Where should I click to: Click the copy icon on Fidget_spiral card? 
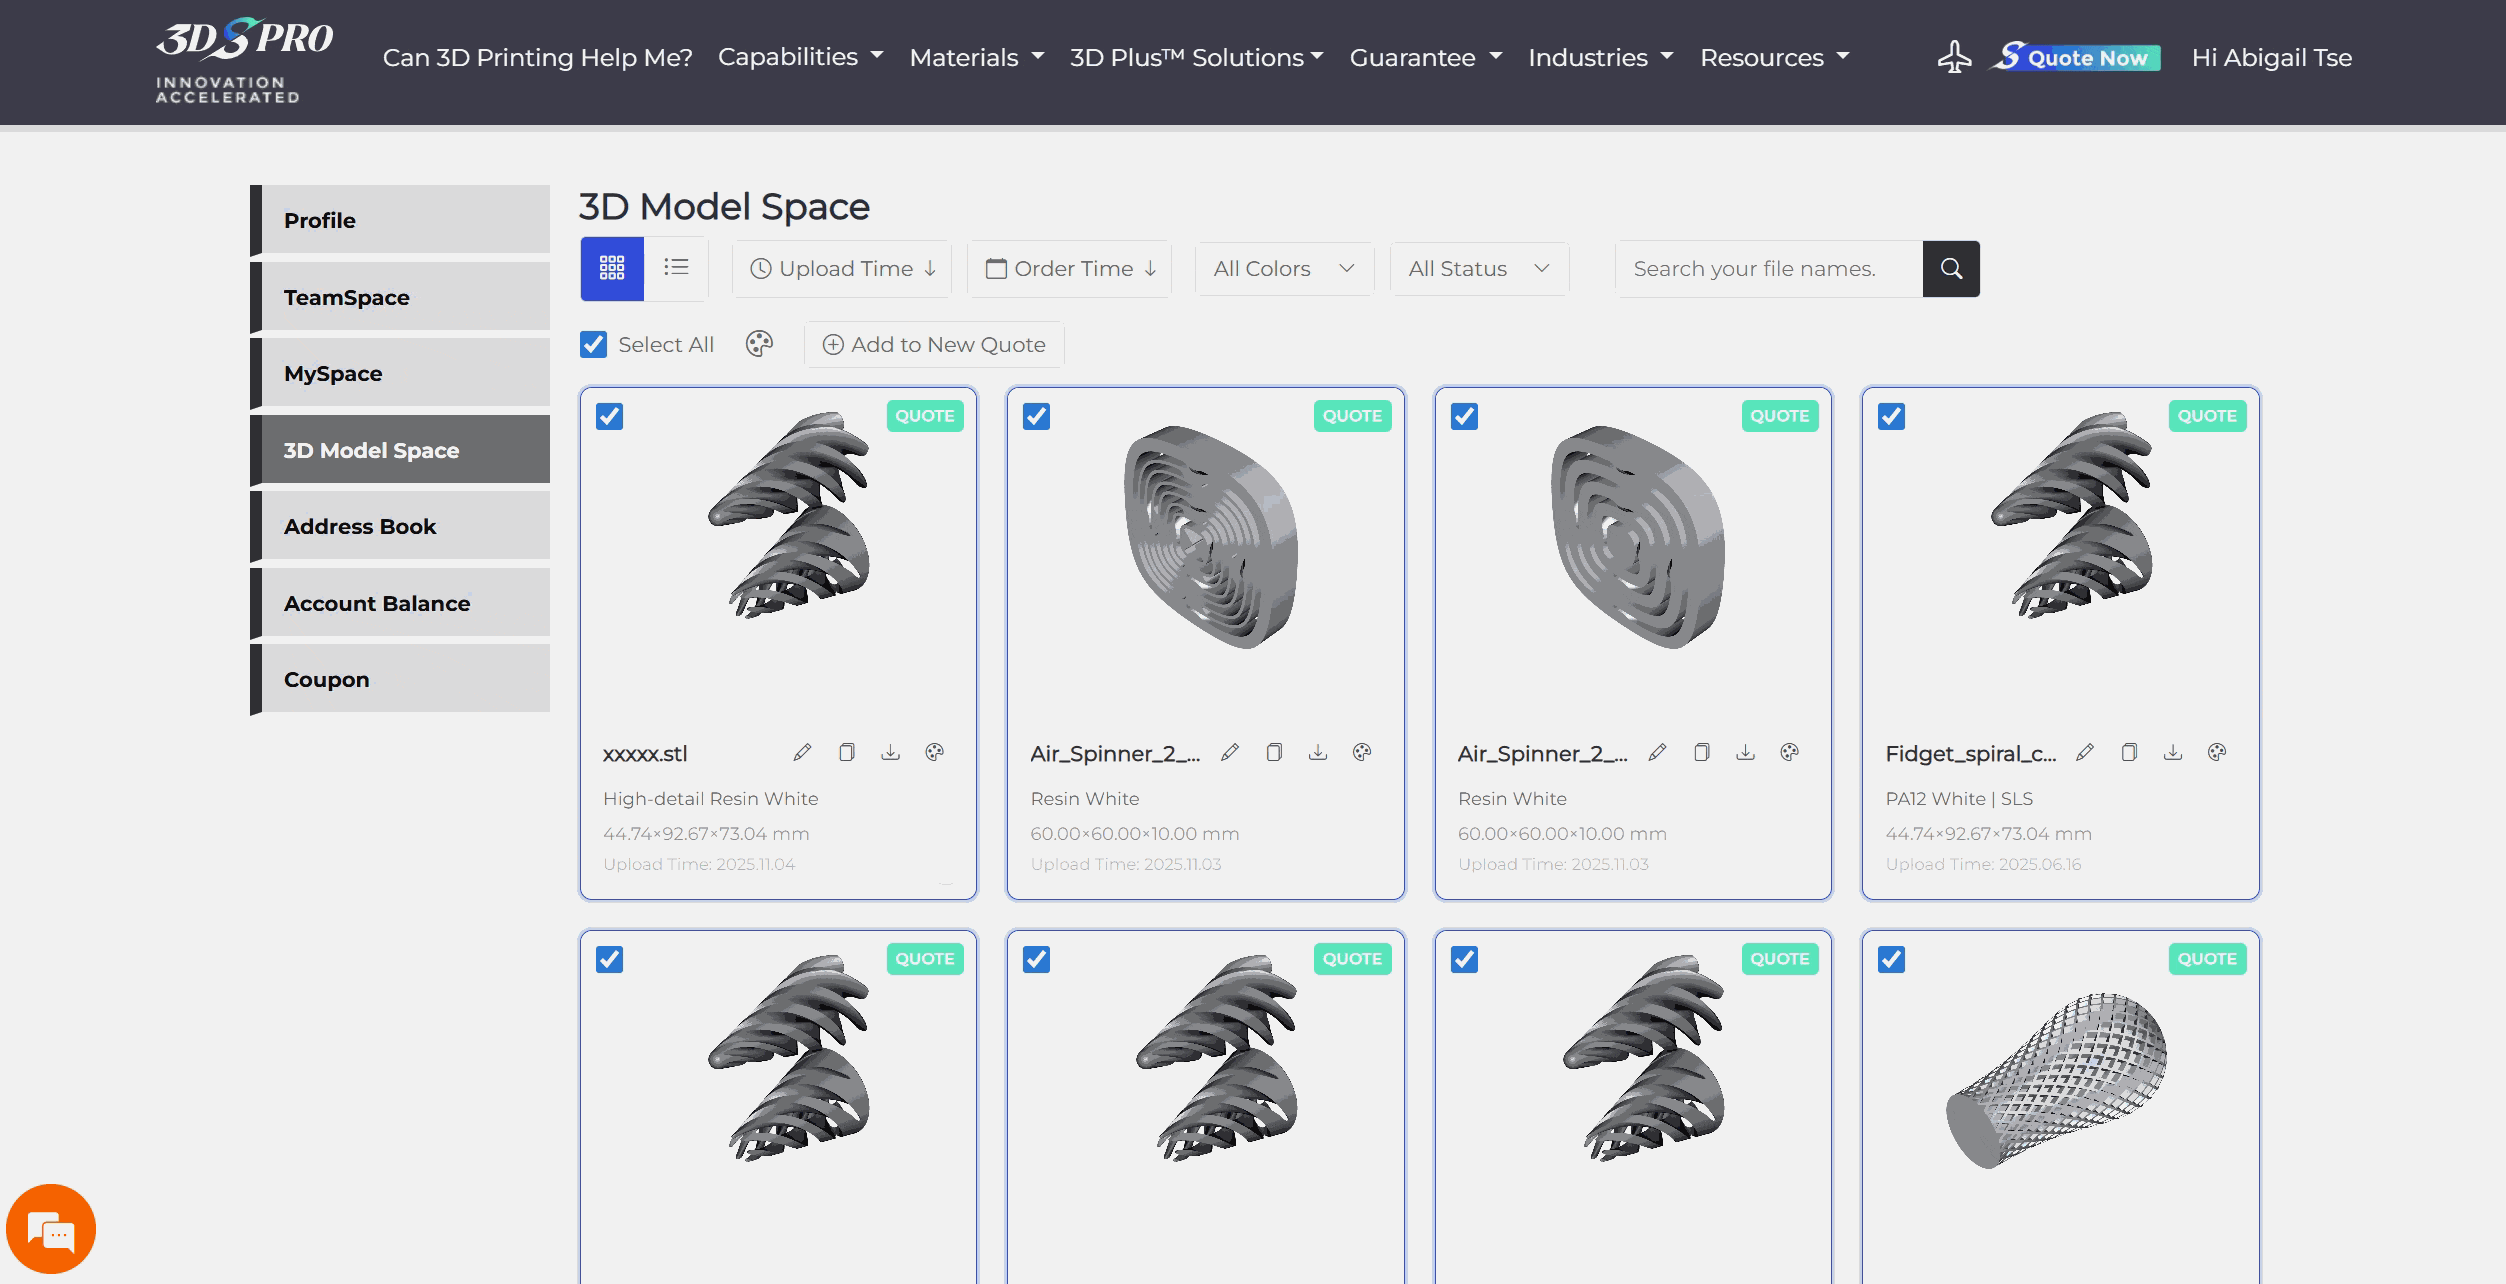coord(2129,752)
